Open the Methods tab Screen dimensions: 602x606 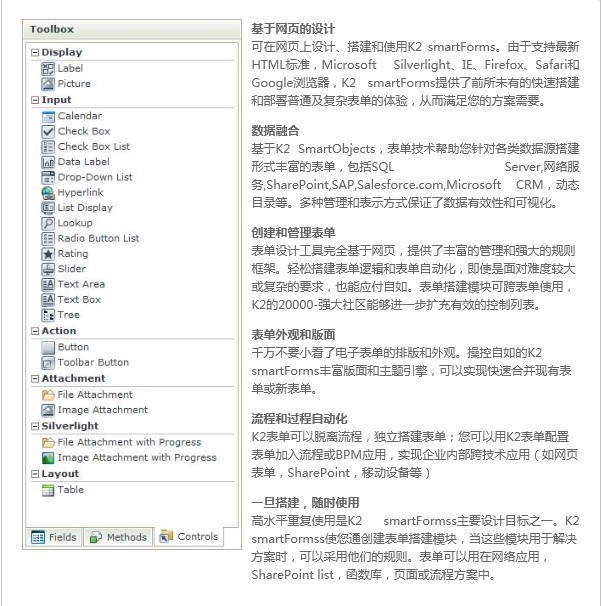[x=118, y=537]
